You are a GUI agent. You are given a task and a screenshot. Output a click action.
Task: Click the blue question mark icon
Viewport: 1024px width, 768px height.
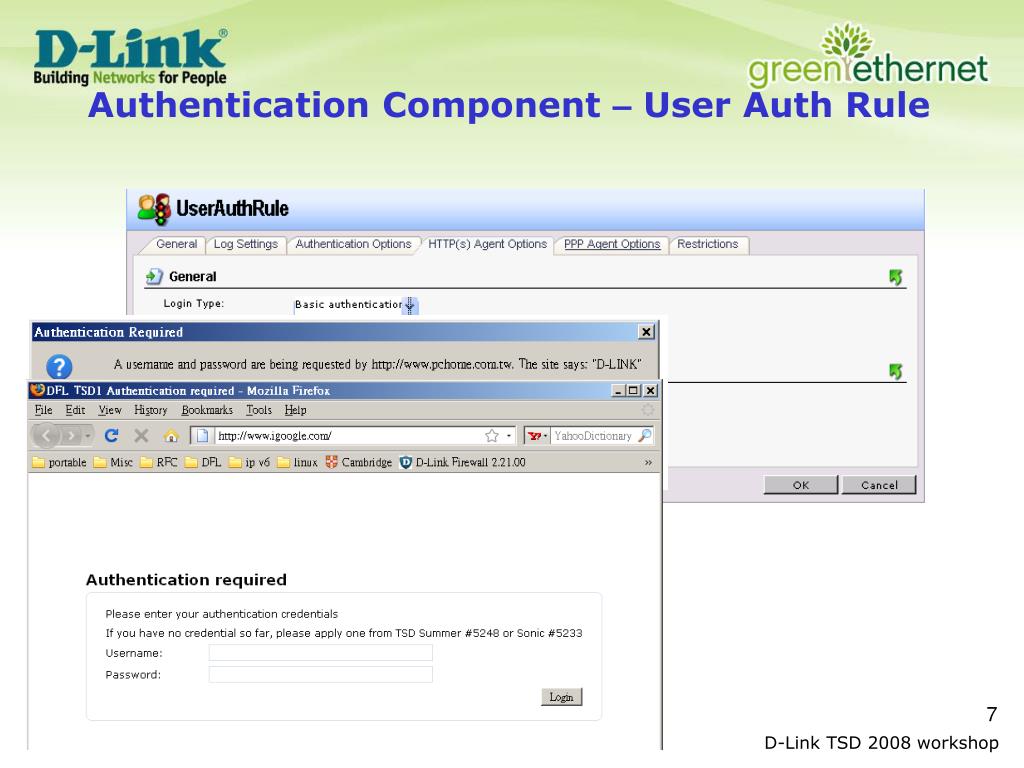pos(59,367)
